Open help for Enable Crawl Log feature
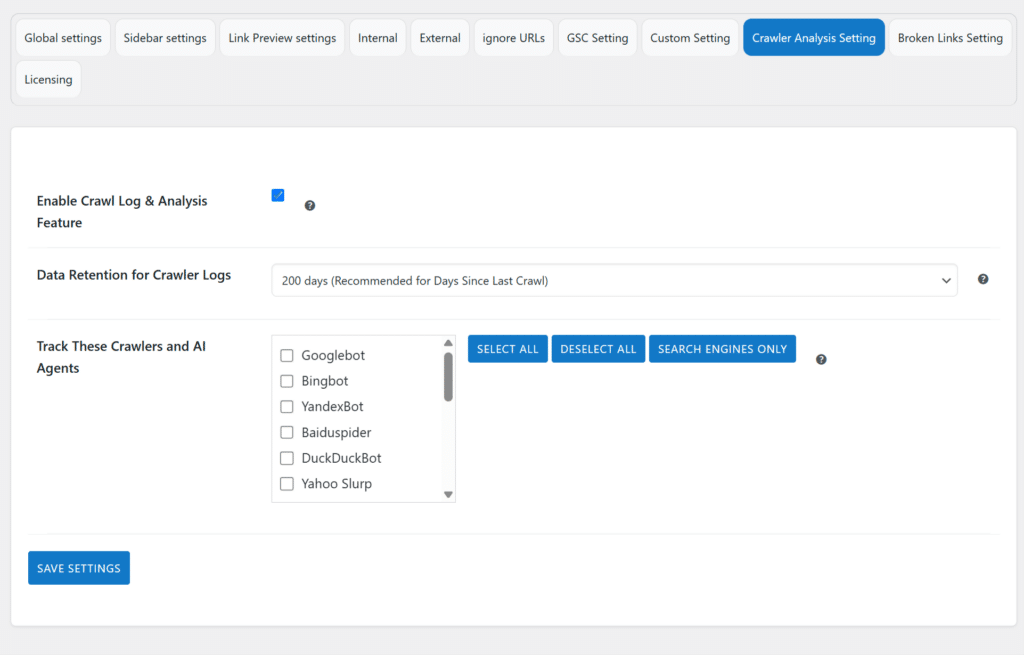The image size is (1024, 655). coord(310,205)
